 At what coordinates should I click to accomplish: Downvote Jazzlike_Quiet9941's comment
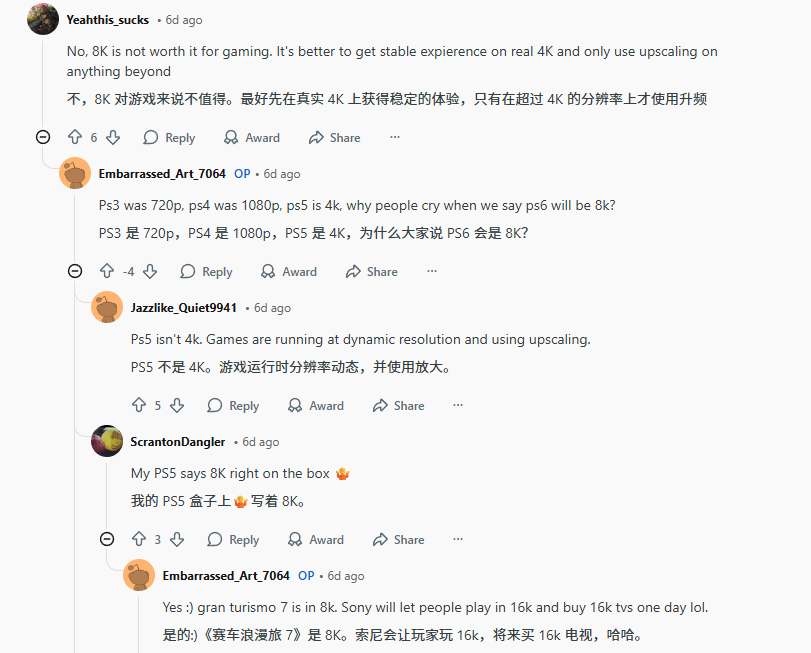[x=177, y=406]
